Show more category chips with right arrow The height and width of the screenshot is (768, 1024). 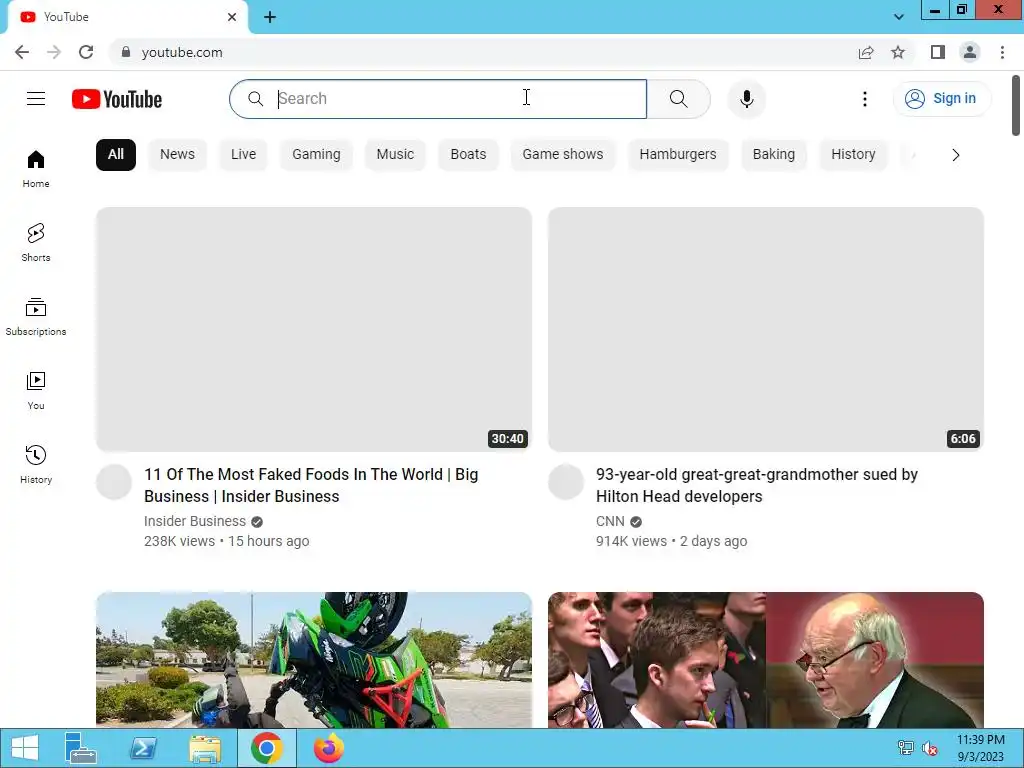955,155
